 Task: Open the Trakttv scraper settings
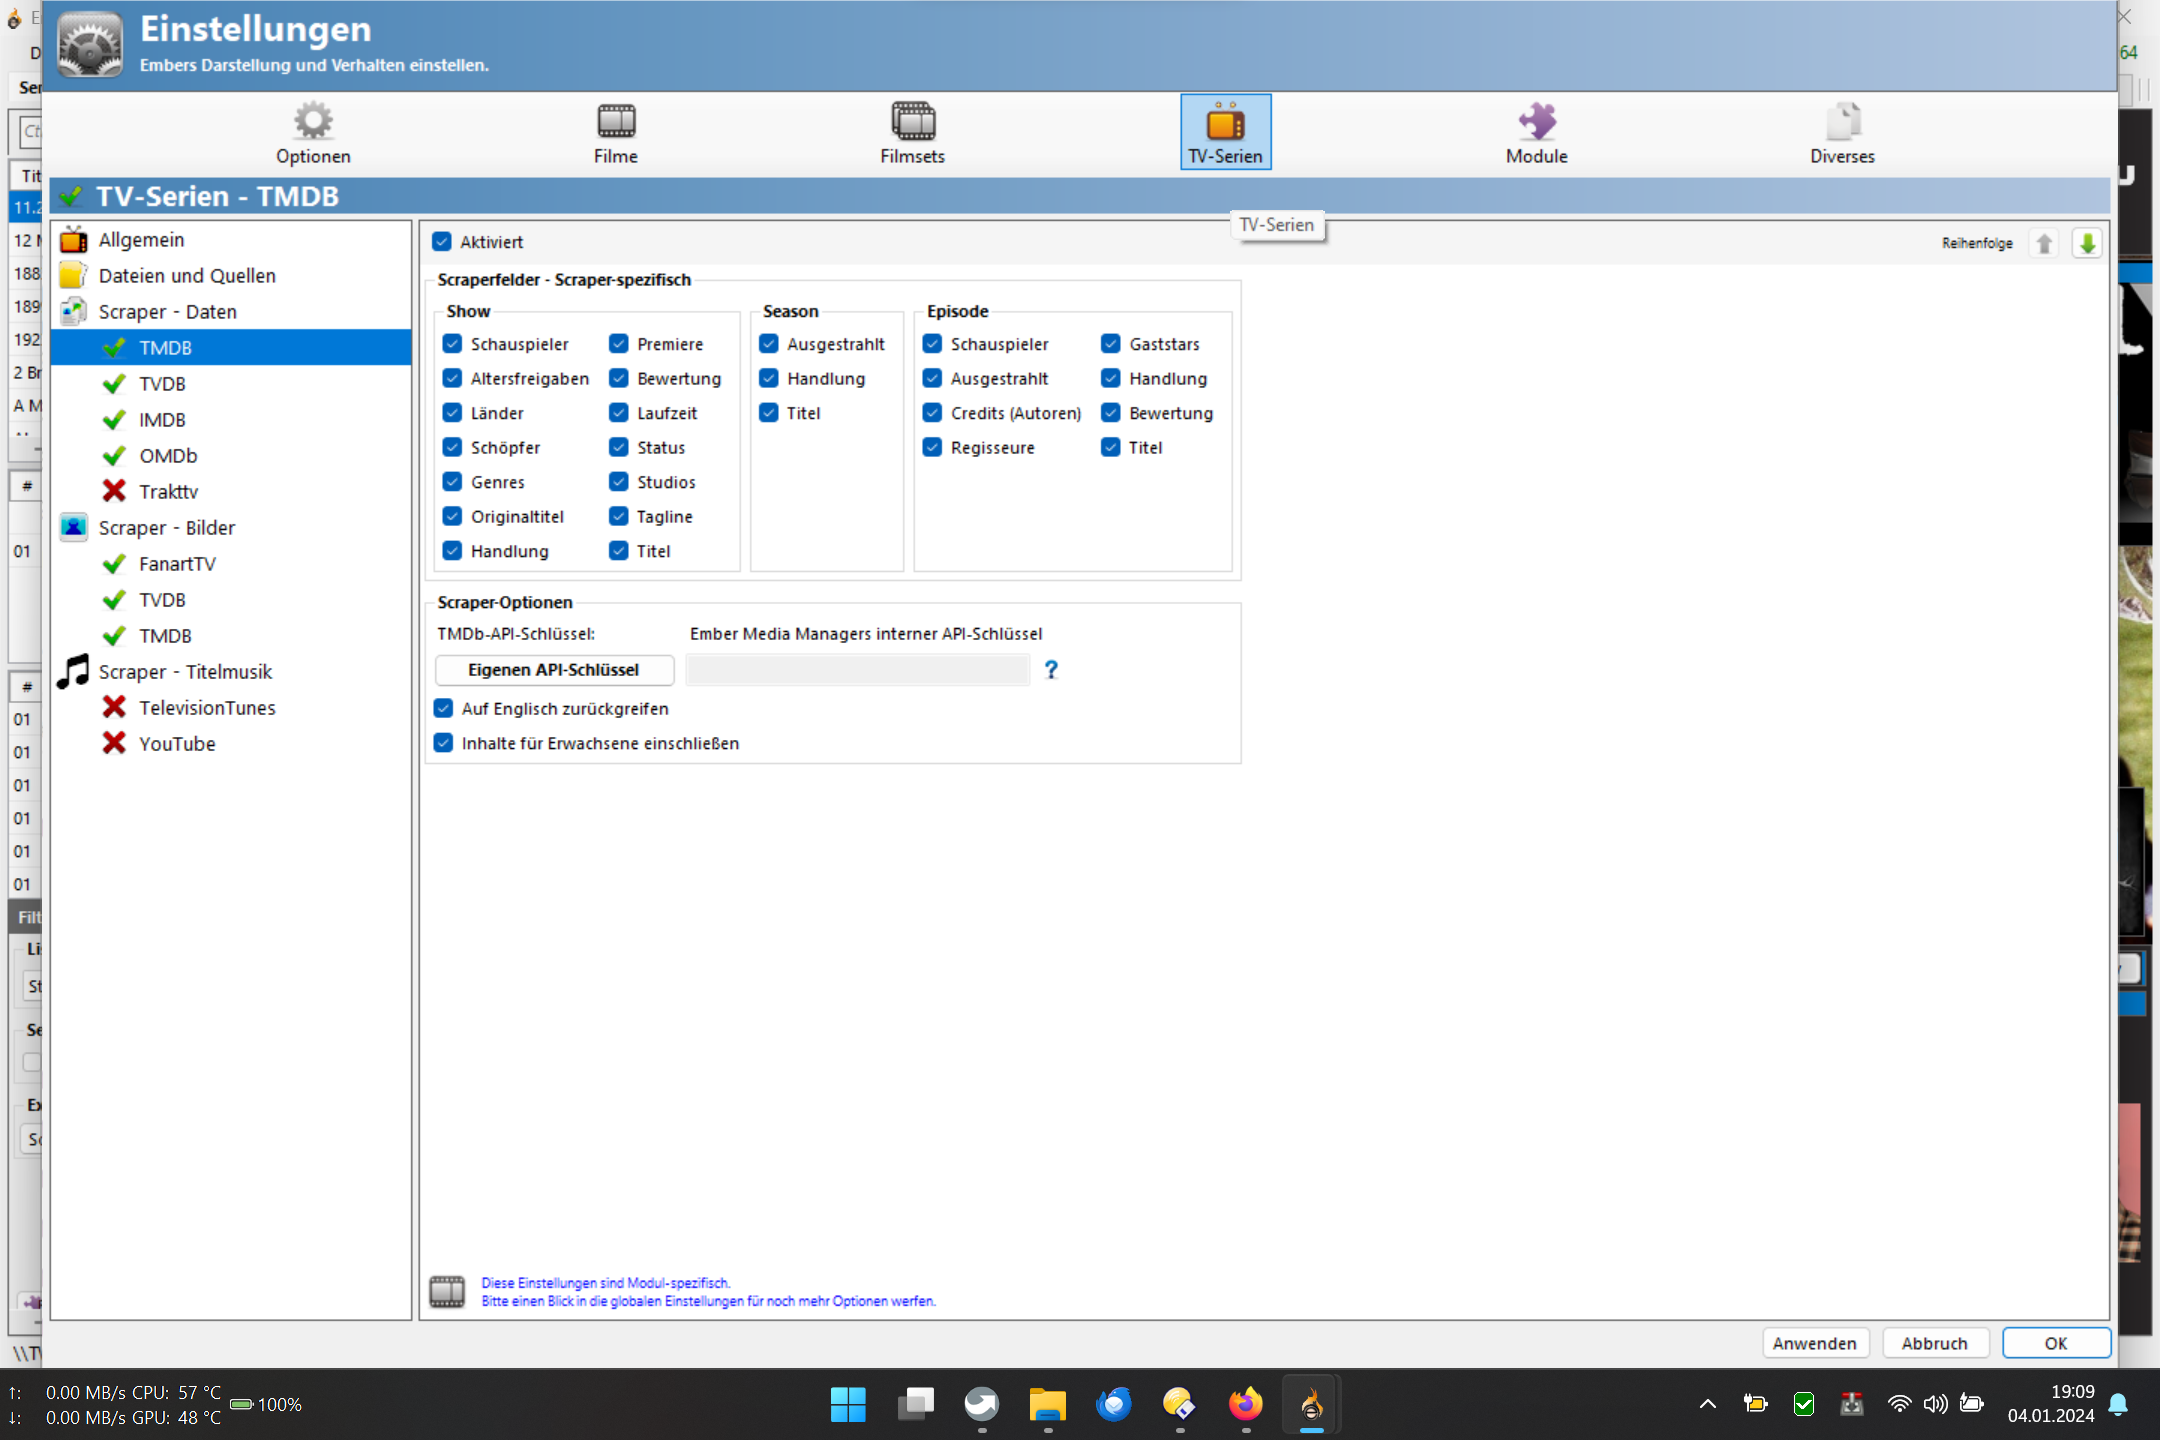coord(168,492)
